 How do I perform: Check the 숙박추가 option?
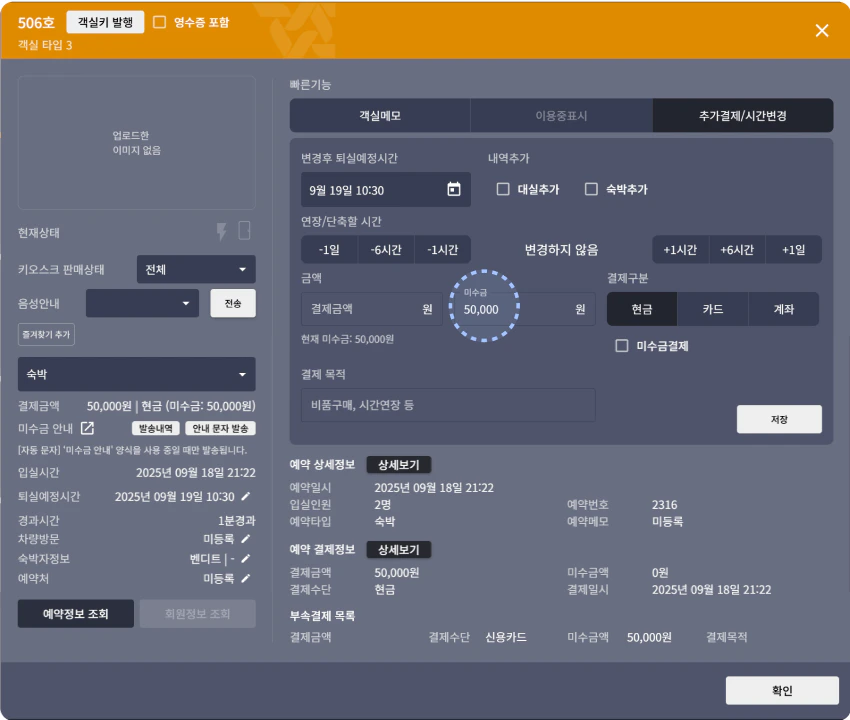pos(591,189)
